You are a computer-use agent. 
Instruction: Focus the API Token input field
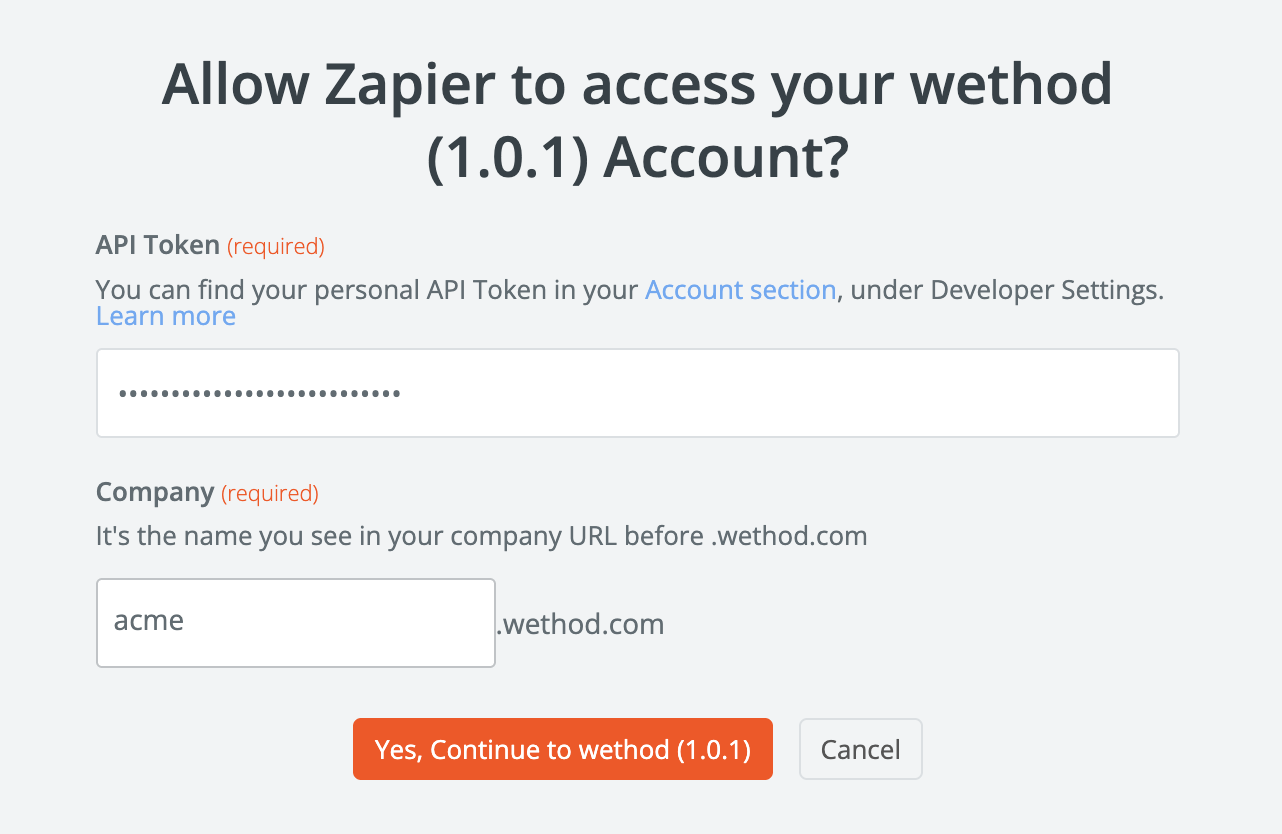coord(637,393)
